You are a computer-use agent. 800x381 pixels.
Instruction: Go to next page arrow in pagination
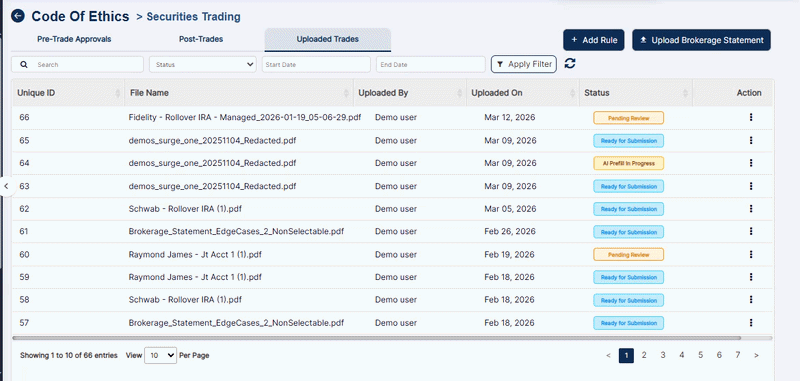pos(756,355)
